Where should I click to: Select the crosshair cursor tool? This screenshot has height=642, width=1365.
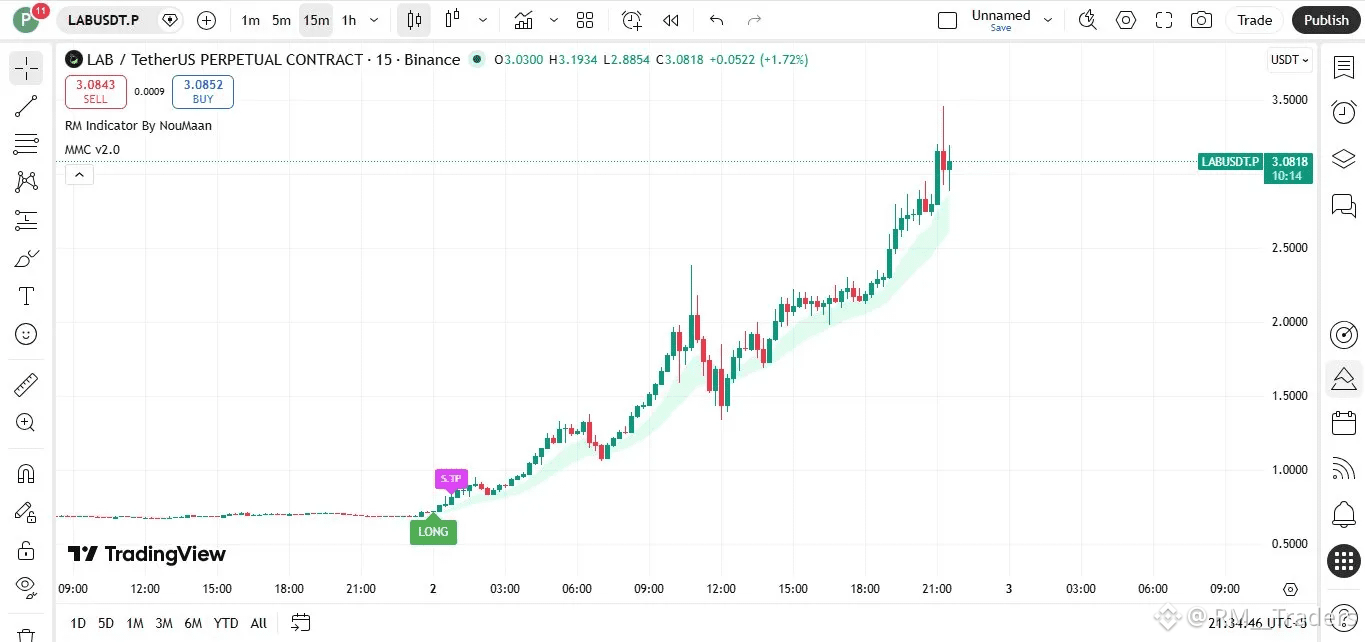click(x=26, y=68)
